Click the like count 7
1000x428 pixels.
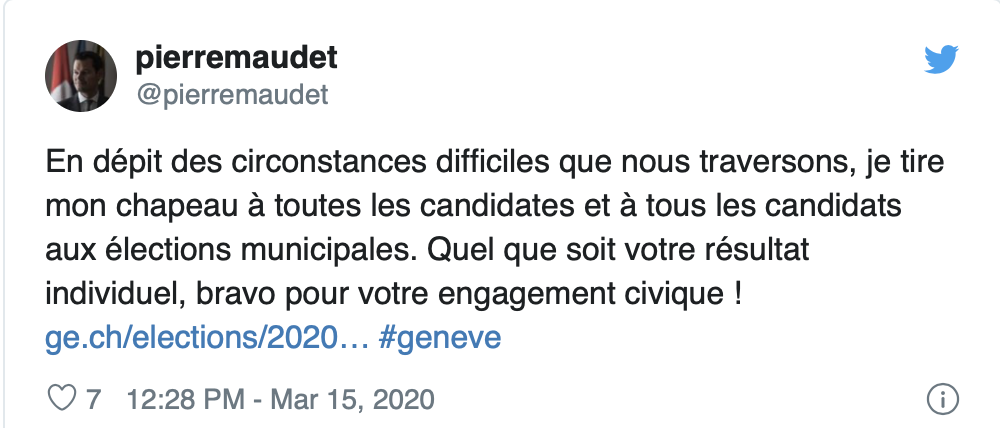pos(93,399)
